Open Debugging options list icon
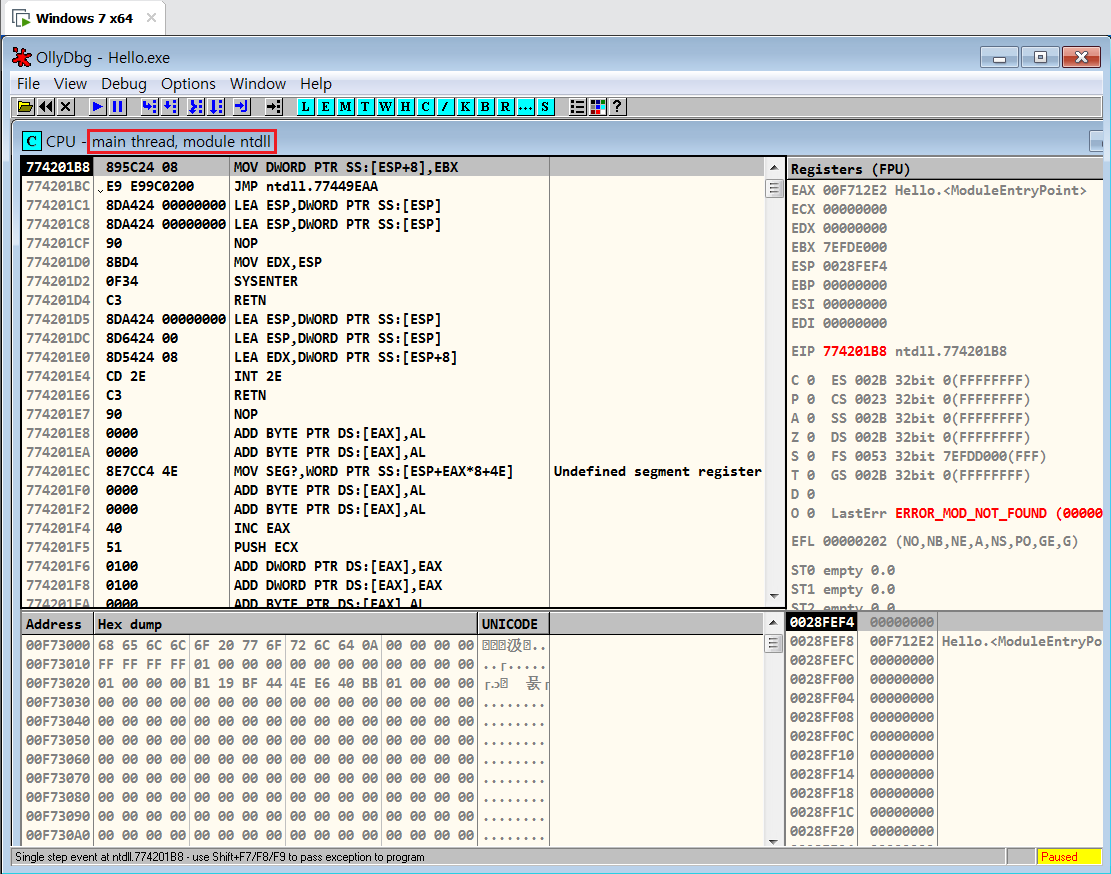1111x874 pixels. pos(577,107)
